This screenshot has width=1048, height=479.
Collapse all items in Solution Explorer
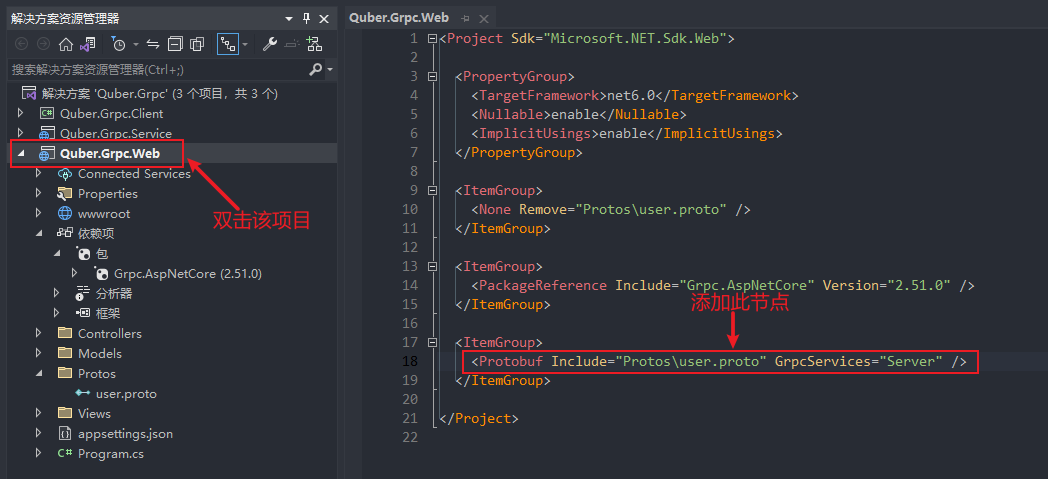[x=175, y=45]
